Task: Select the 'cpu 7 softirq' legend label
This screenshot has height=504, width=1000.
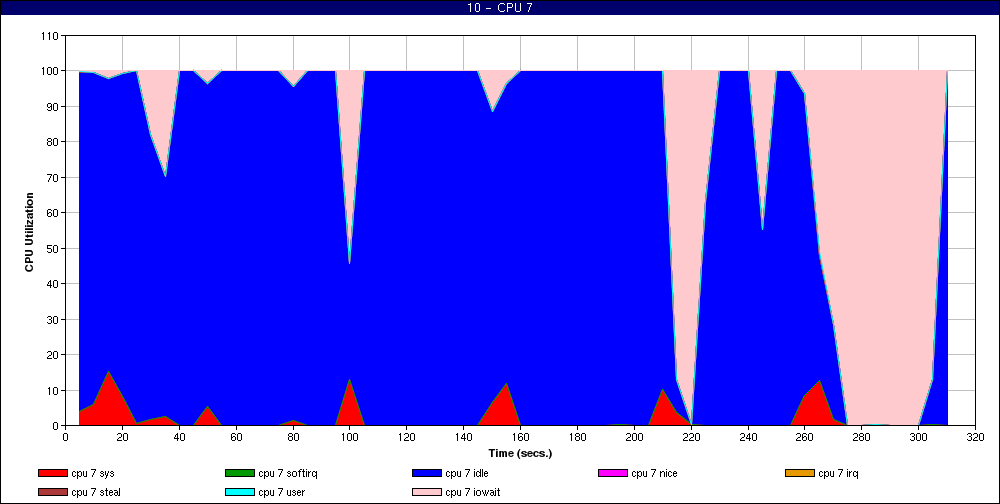Action: point(288,473)
